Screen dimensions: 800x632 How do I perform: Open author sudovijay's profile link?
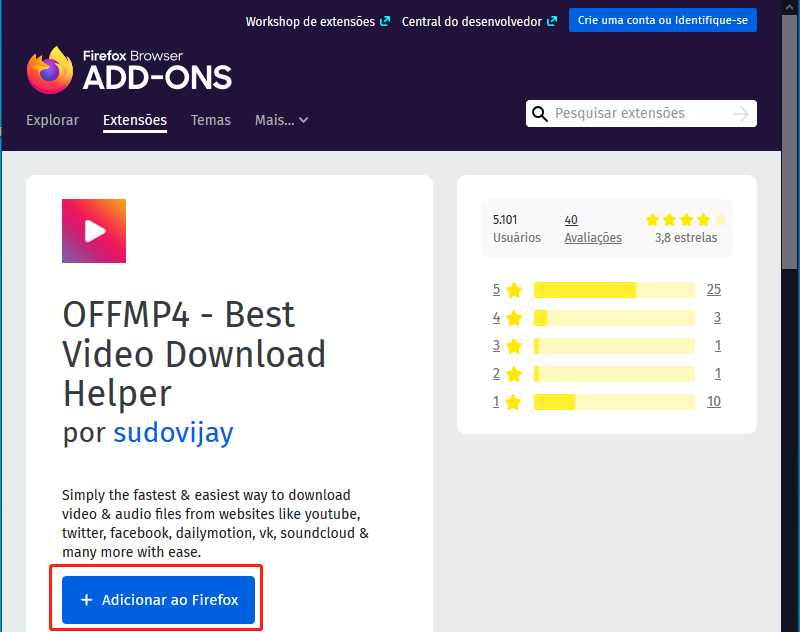point(173,433)
